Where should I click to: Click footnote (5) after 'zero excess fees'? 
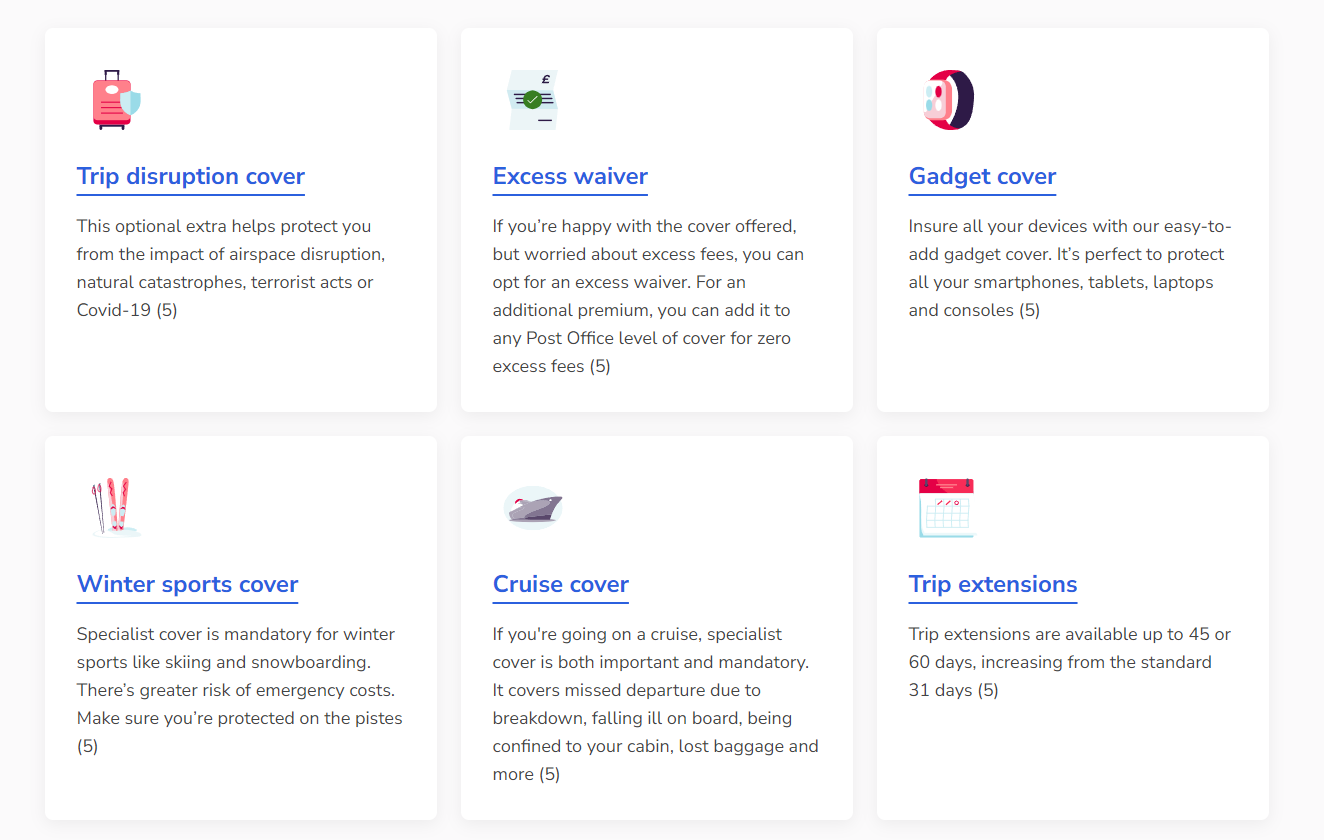coord(599,366)
